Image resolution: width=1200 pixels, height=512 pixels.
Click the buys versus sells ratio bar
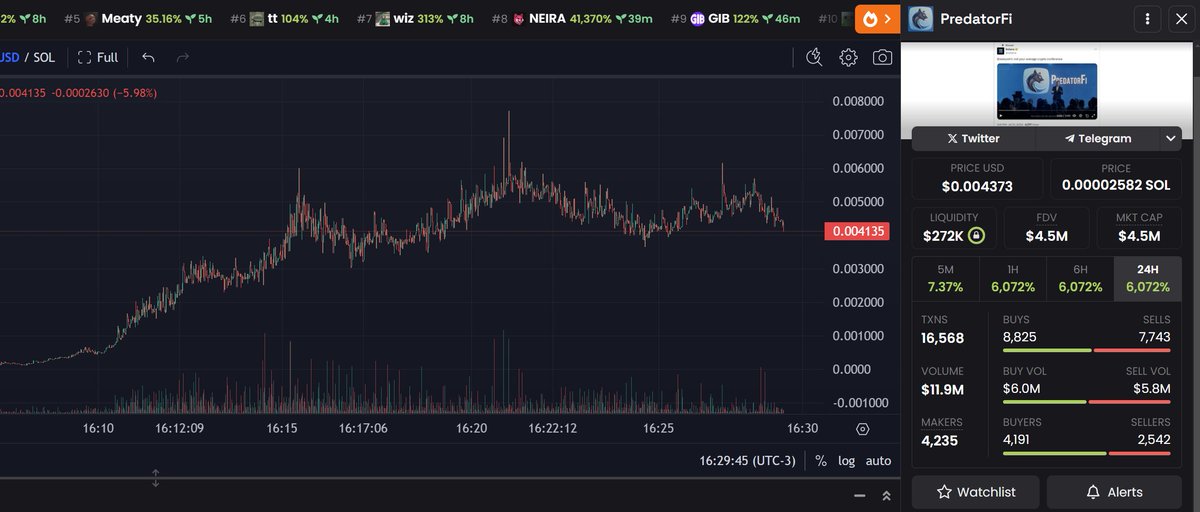[1086, 350]
